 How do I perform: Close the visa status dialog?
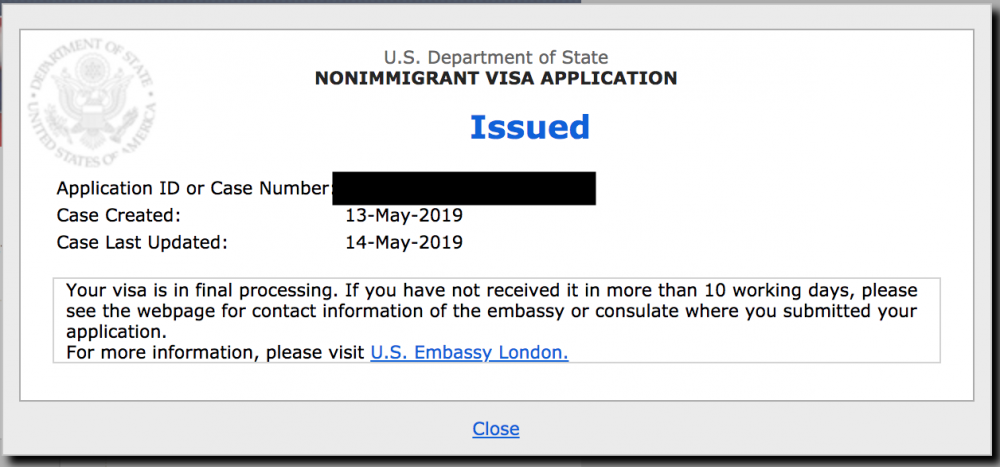click(x=496, y=428)
